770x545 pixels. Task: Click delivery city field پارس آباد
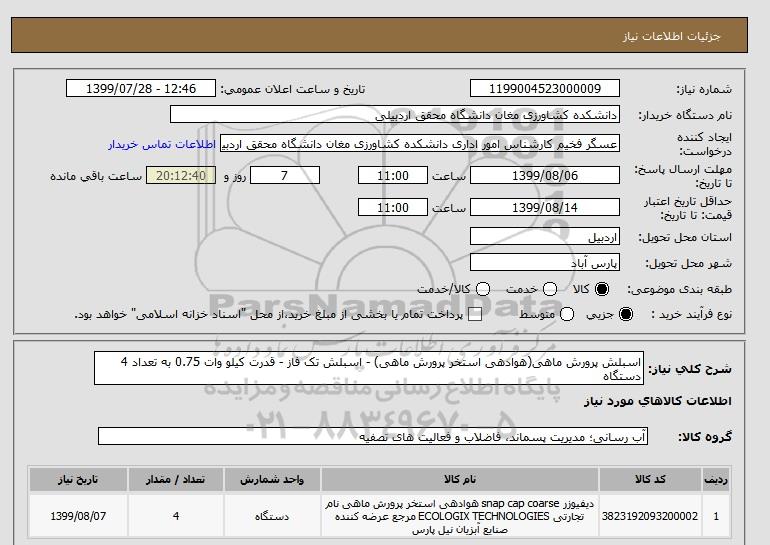click(545, 262)
